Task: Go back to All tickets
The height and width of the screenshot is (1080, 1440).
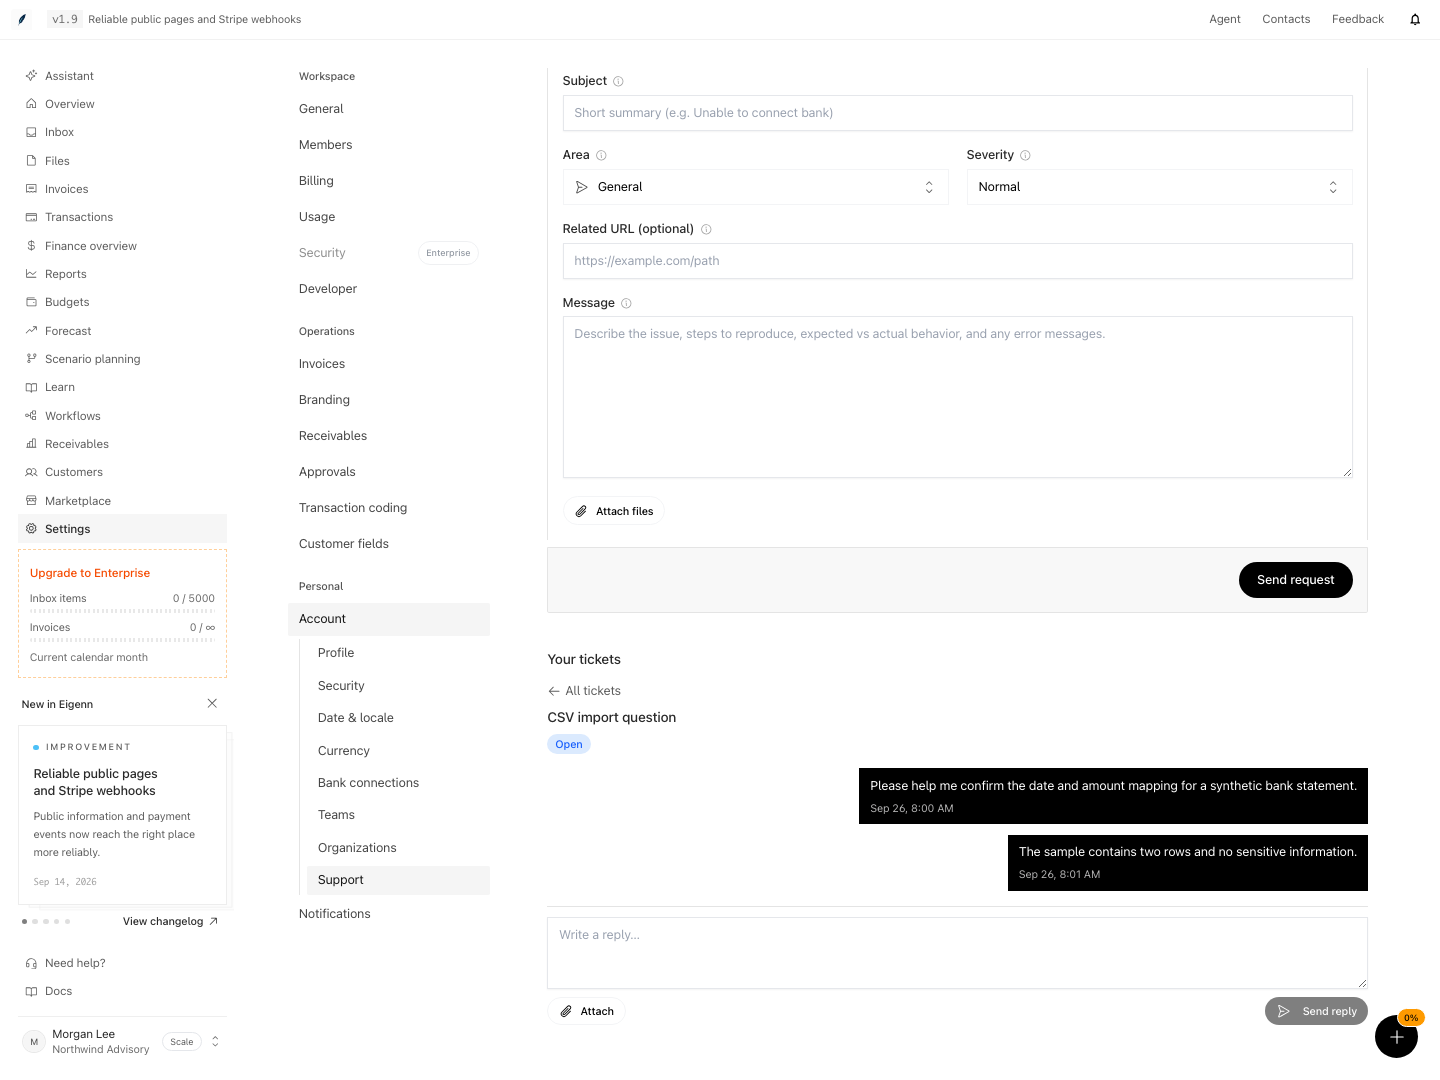Action: [584, 691]
